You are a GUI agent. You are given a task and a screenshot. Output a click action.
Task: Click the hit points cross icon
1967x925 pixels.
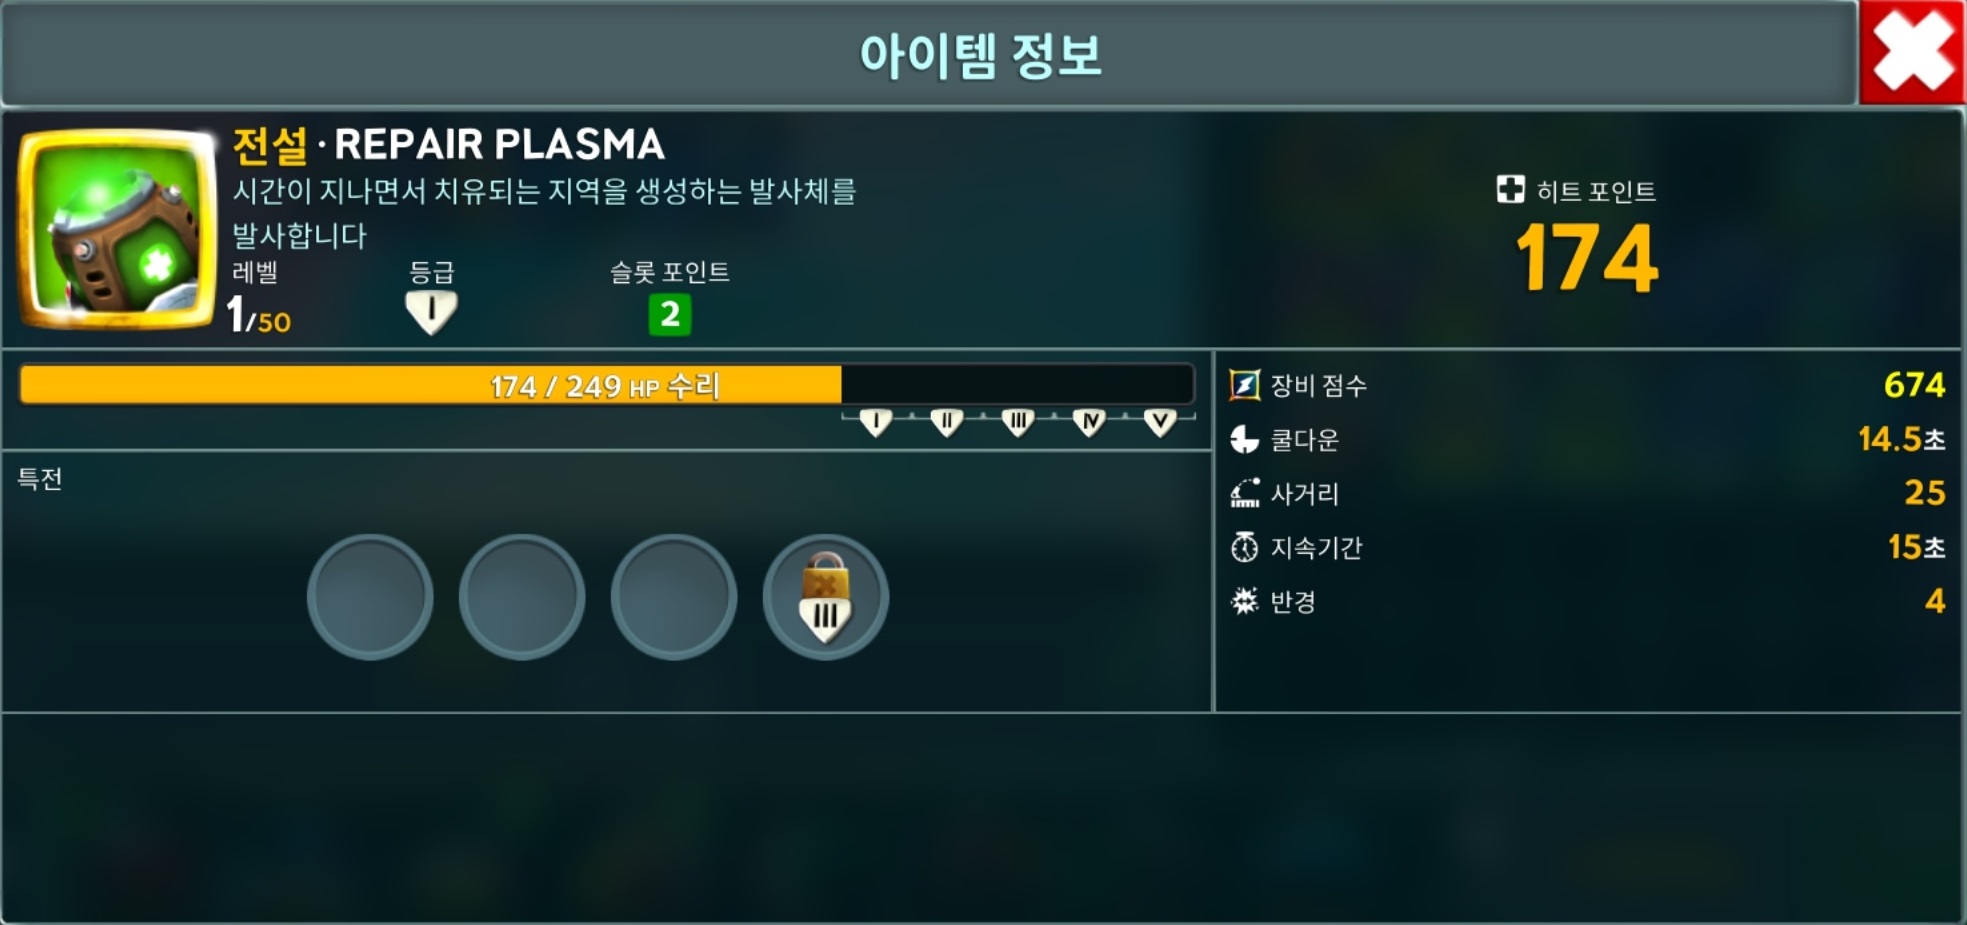click(x=1510, y=189)
